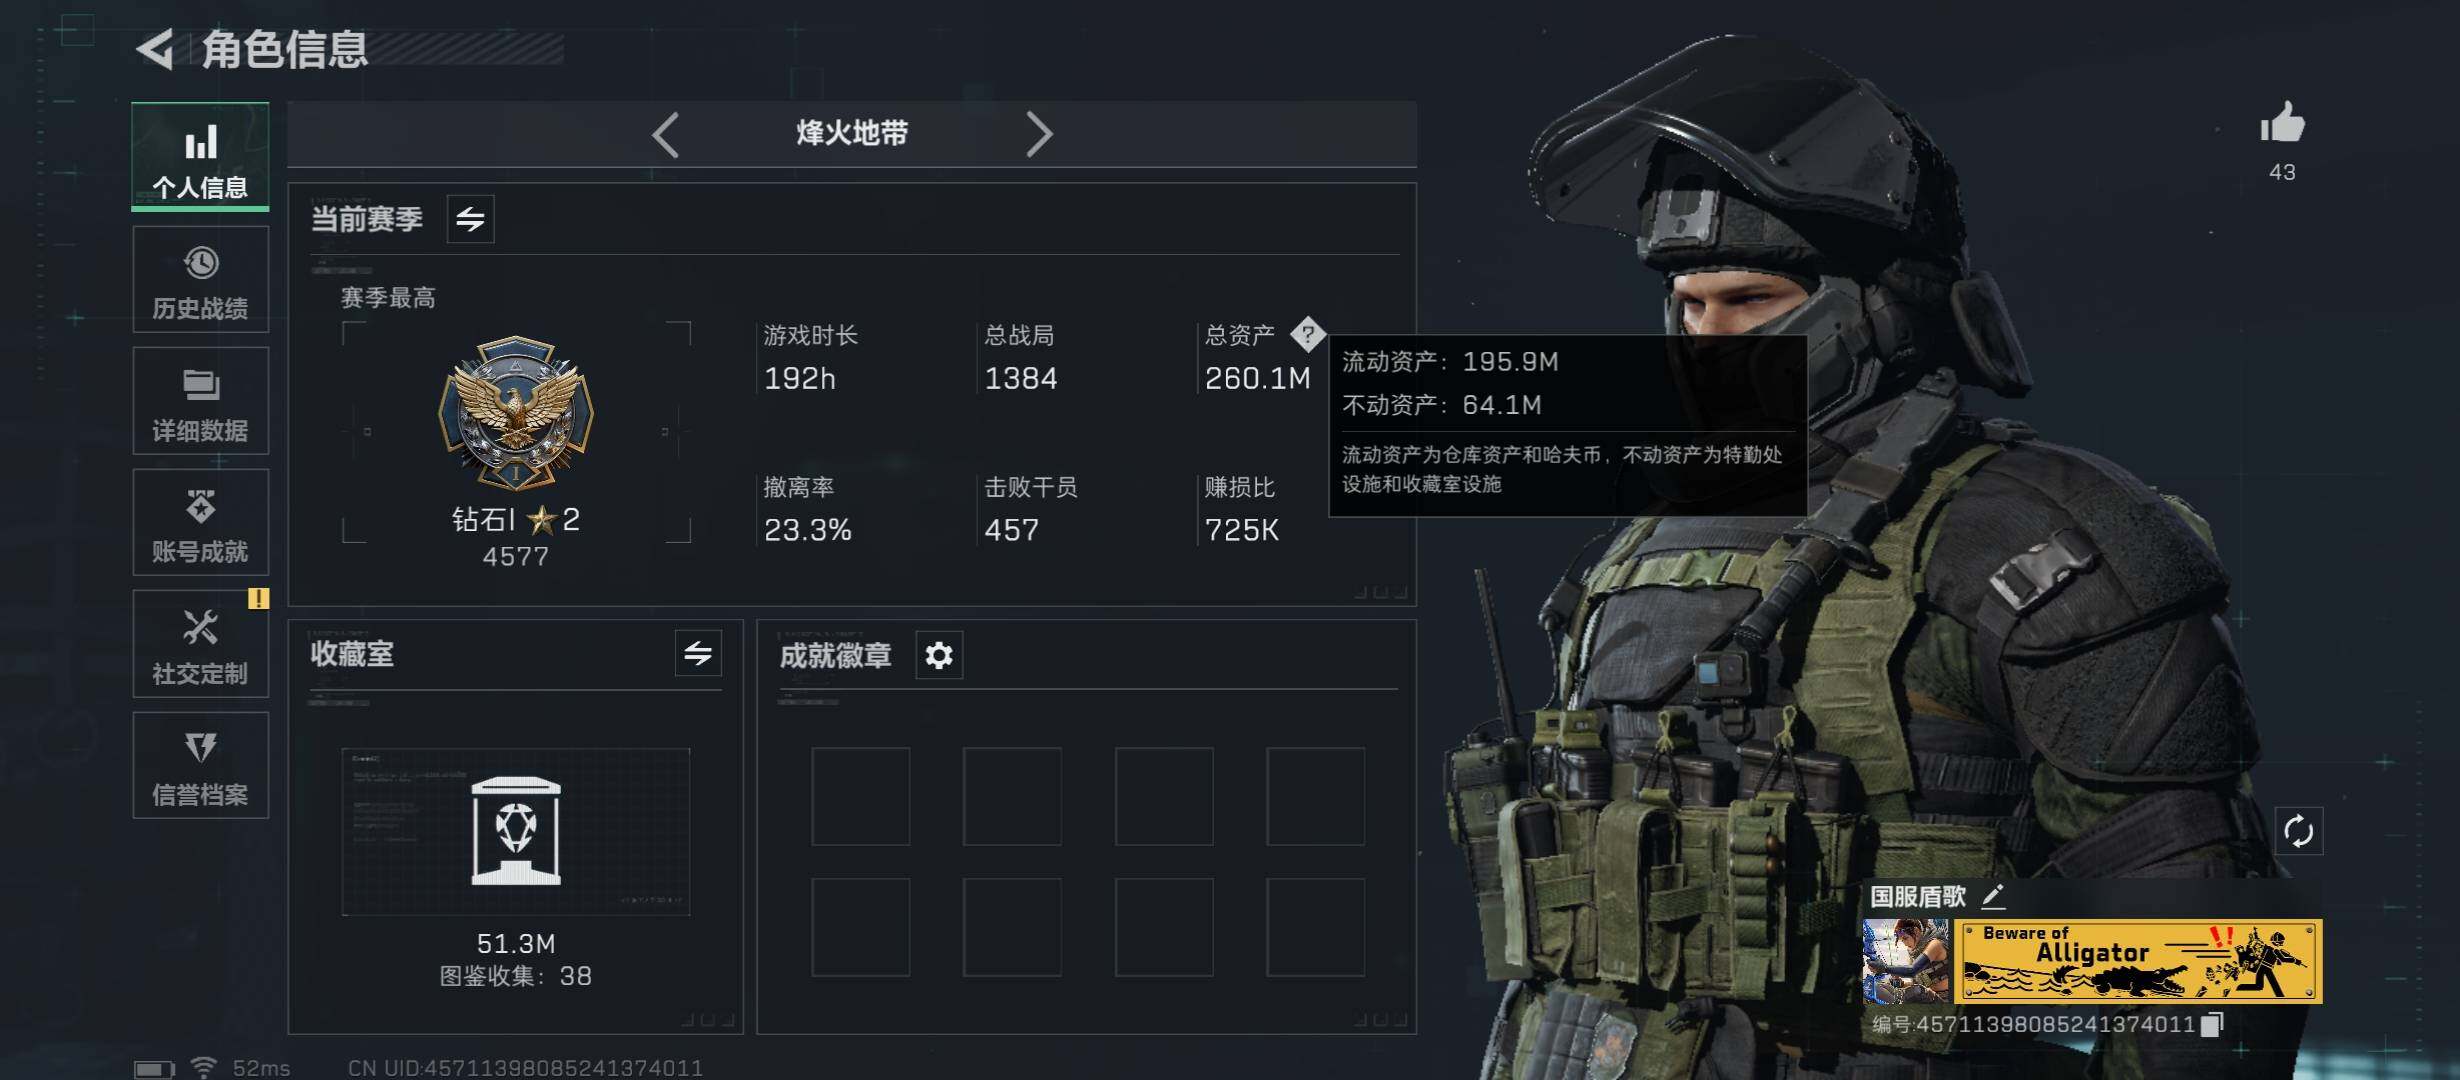
Task: Select the 详细数据 tab
Action: tap(200, 401)
